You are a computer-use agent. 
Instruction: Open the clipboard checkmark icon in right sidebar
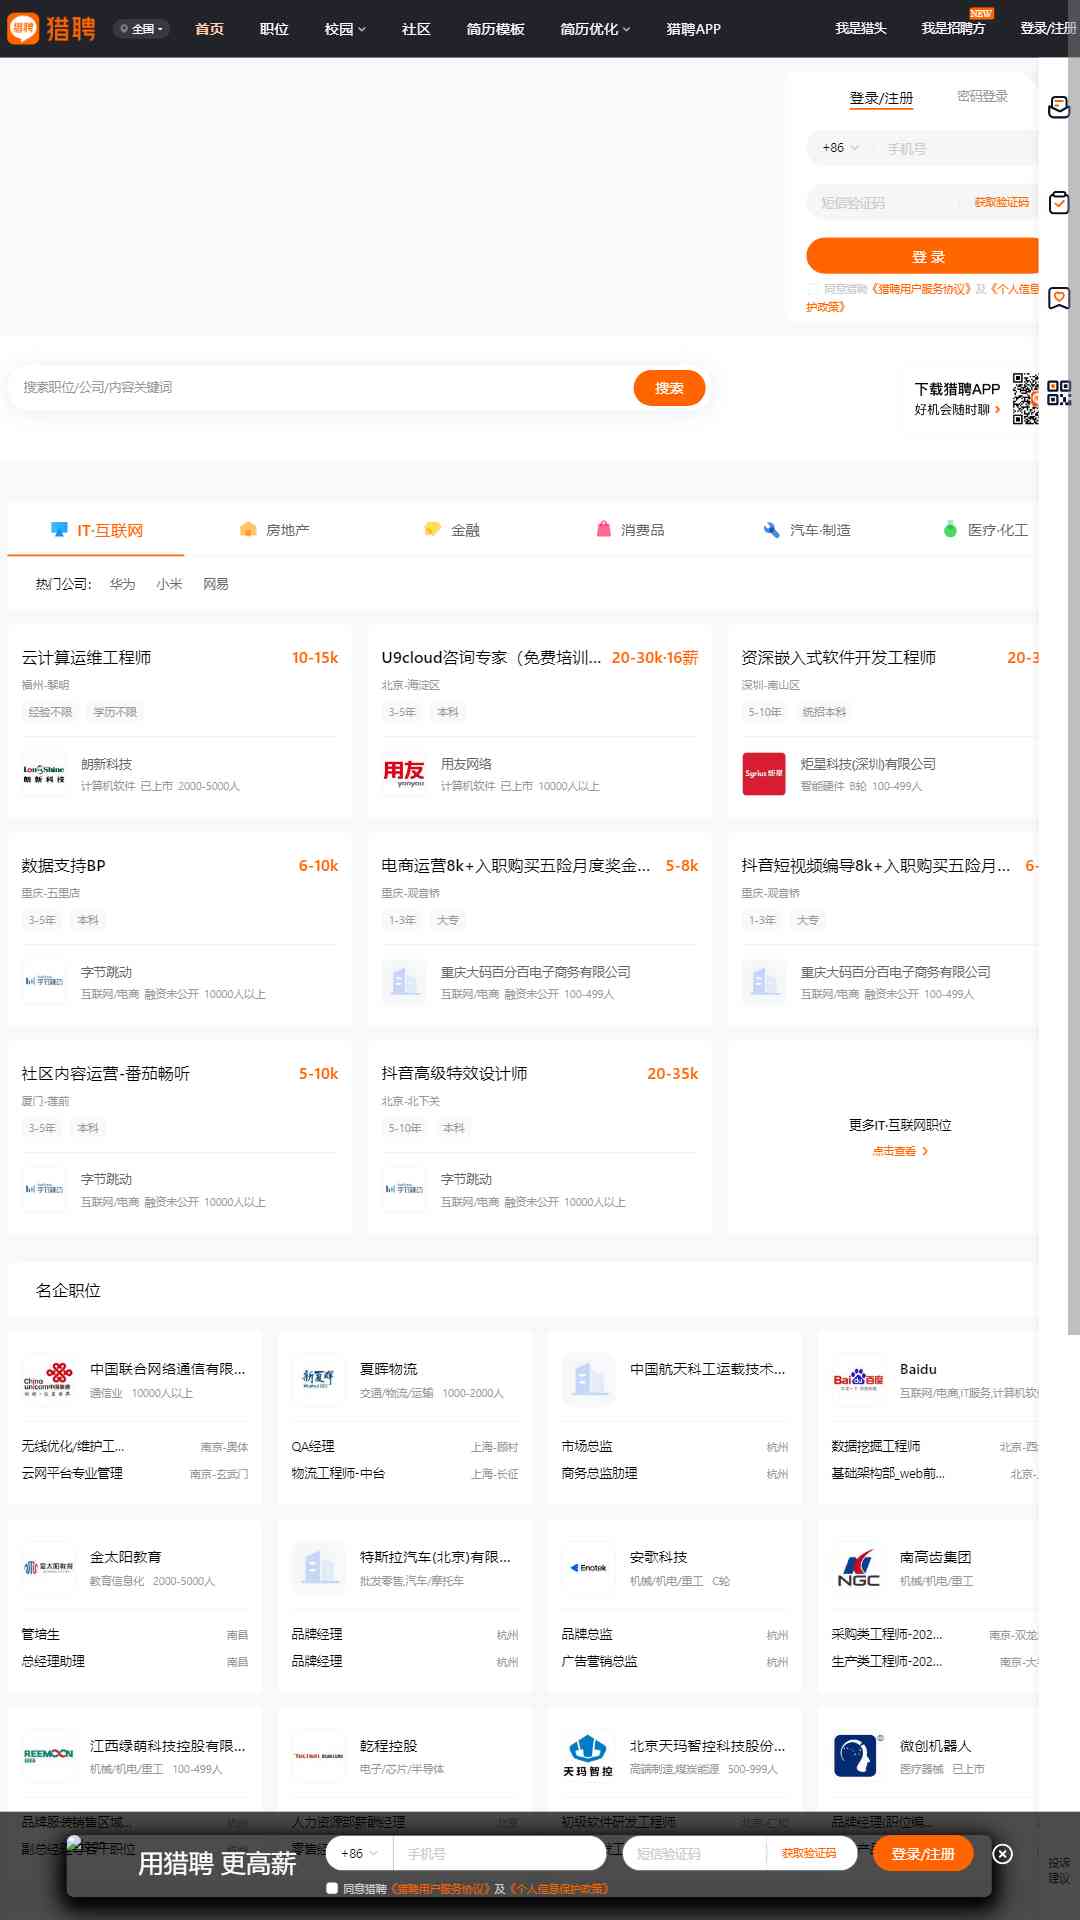point(1059,203)
